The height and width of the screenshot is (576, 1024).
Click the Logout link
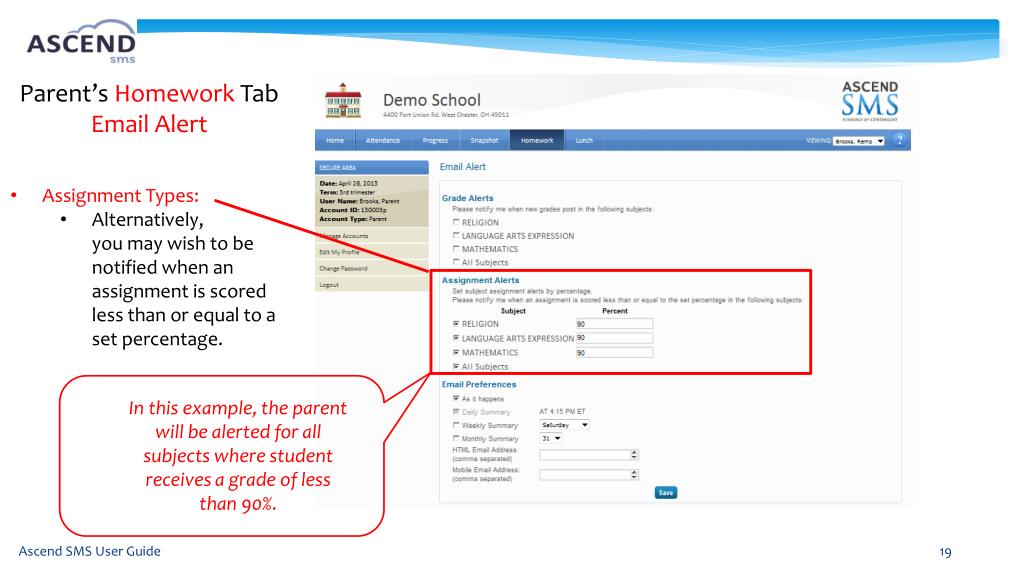point(328,285)
